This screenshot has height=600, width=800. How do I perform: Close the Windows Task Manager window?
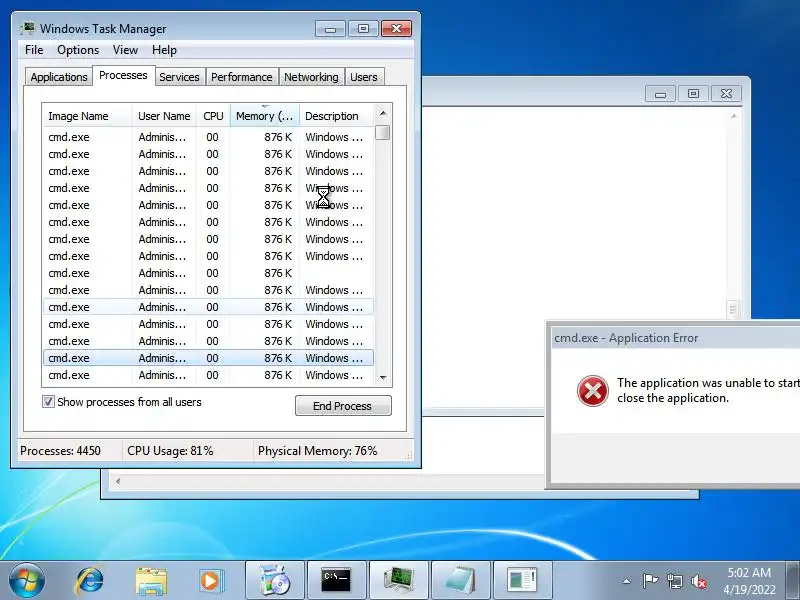pyautogui.click(x=396, y=29)
